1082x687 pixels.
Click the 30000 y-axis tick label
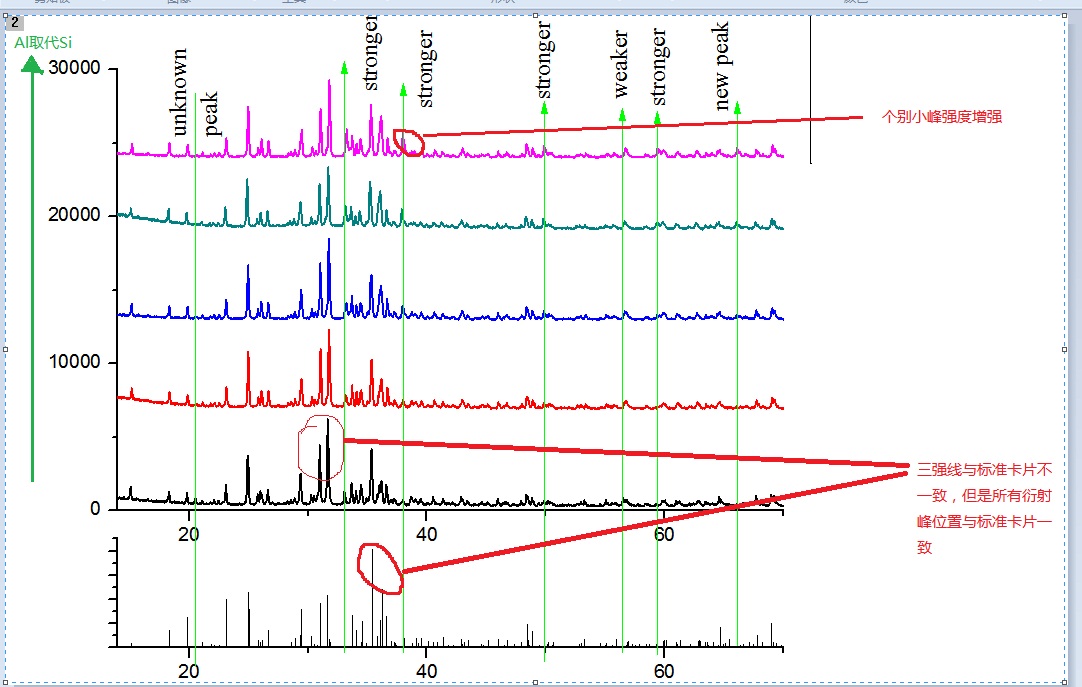click(74, 68)
